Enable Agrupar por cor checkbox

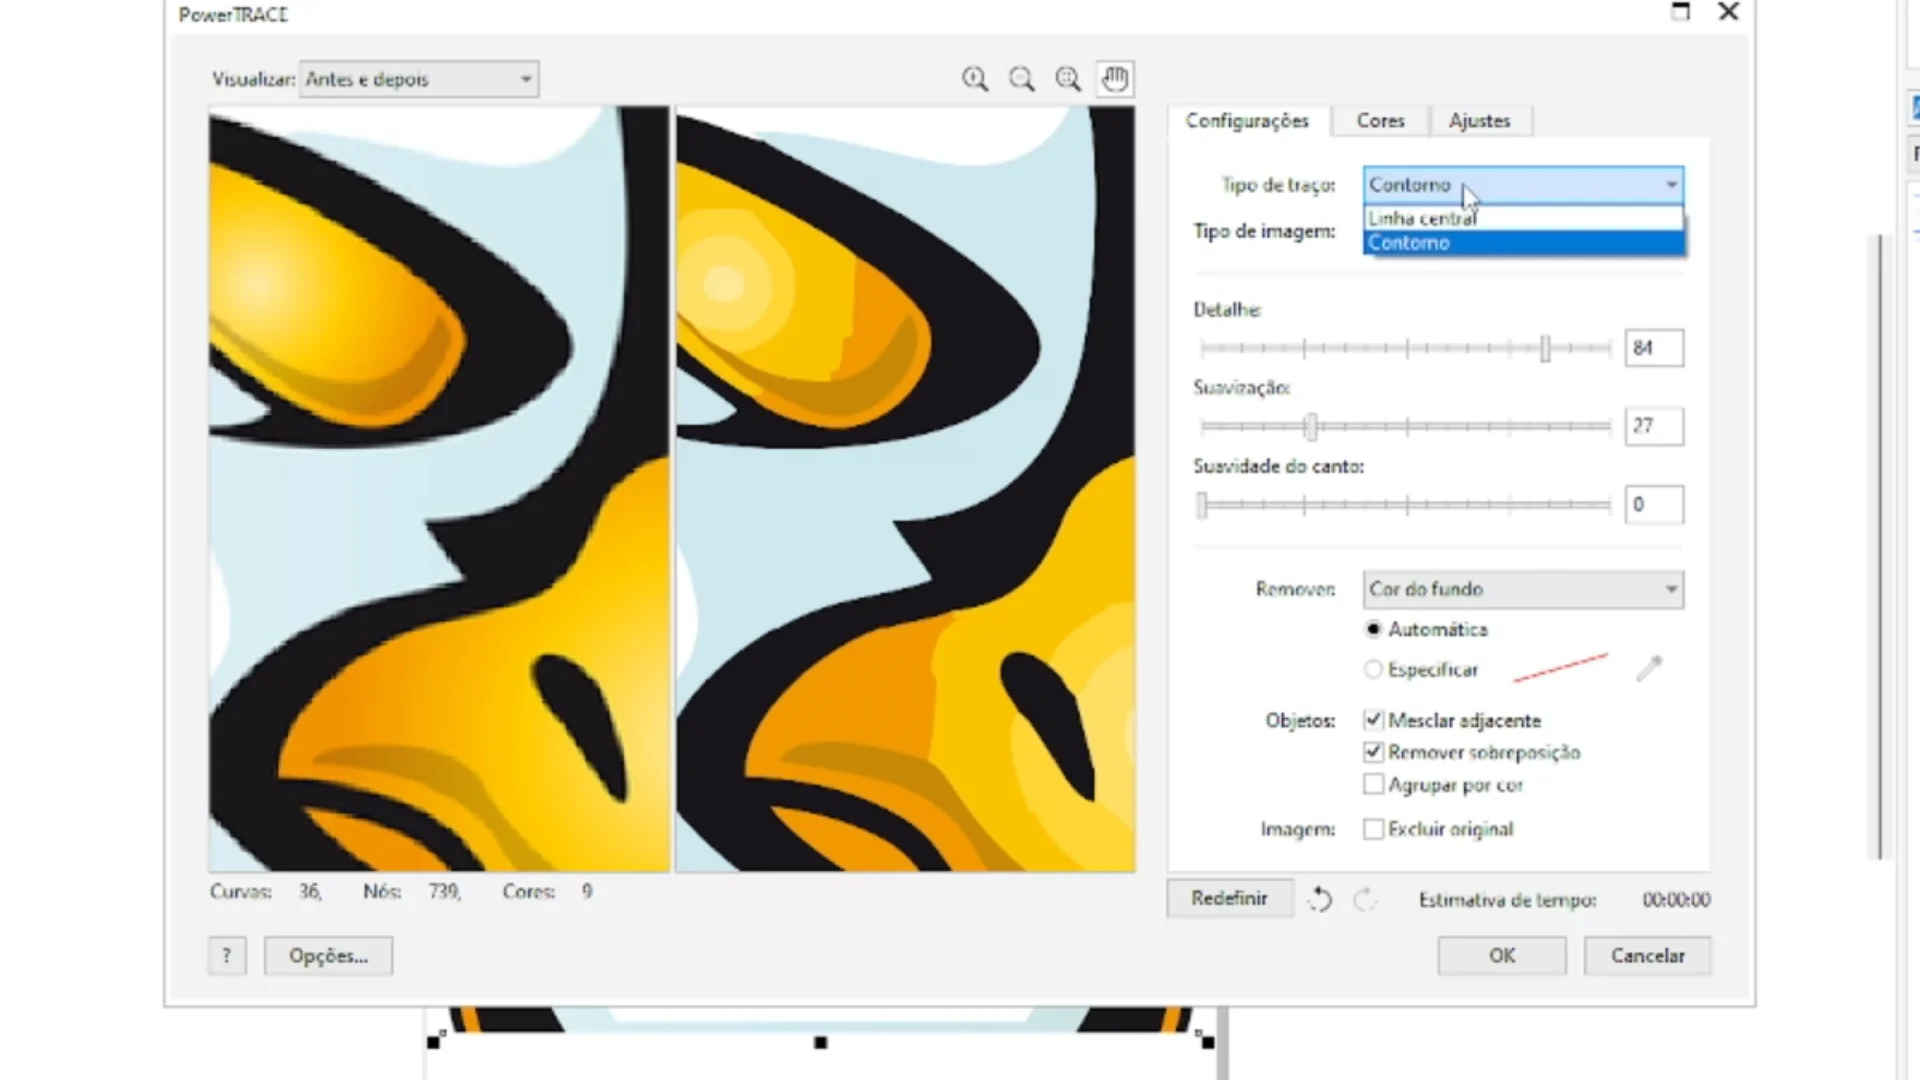pos(1373,785)
